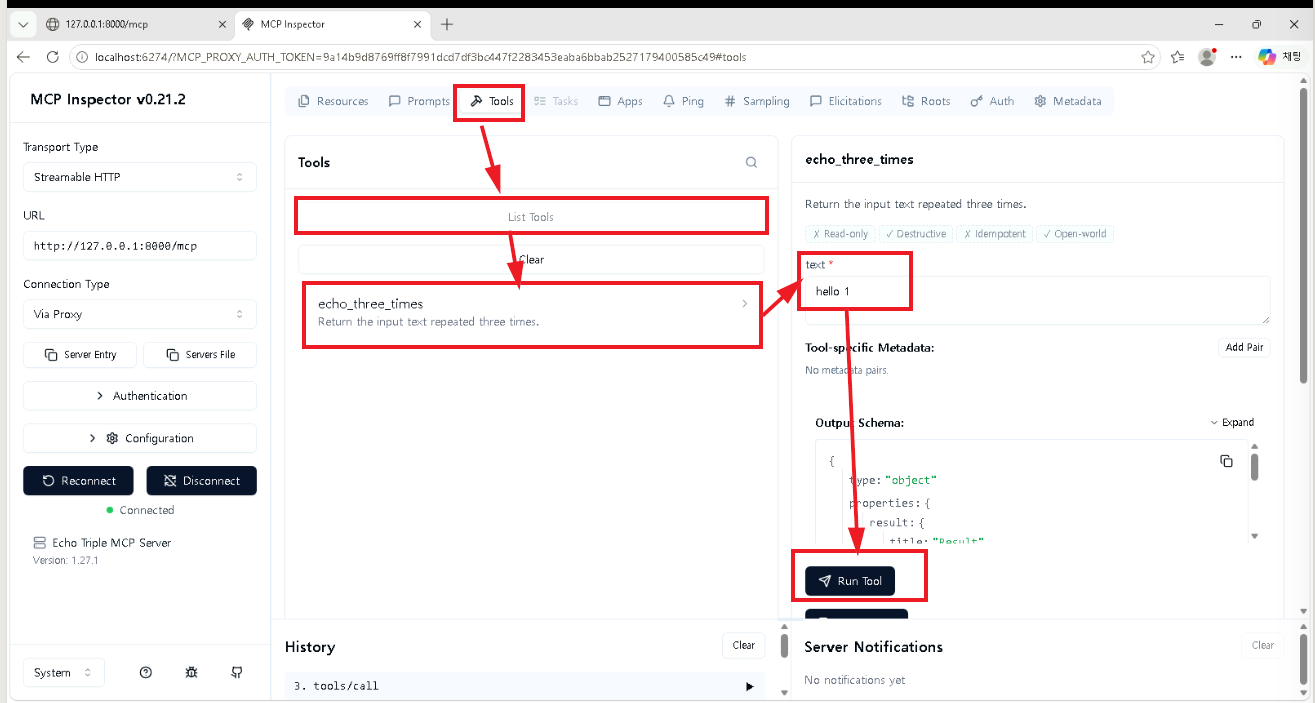
Task: Click the text input with hello 1
Action: click(1037, 300)
